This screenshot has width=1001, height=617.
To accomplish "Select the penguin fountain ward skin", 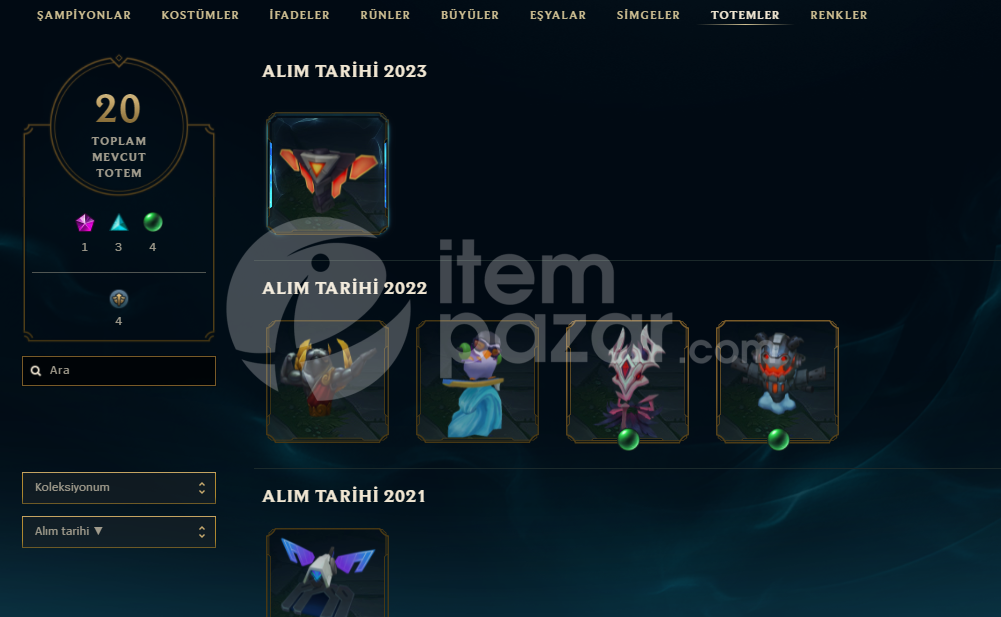I will 478,381.
